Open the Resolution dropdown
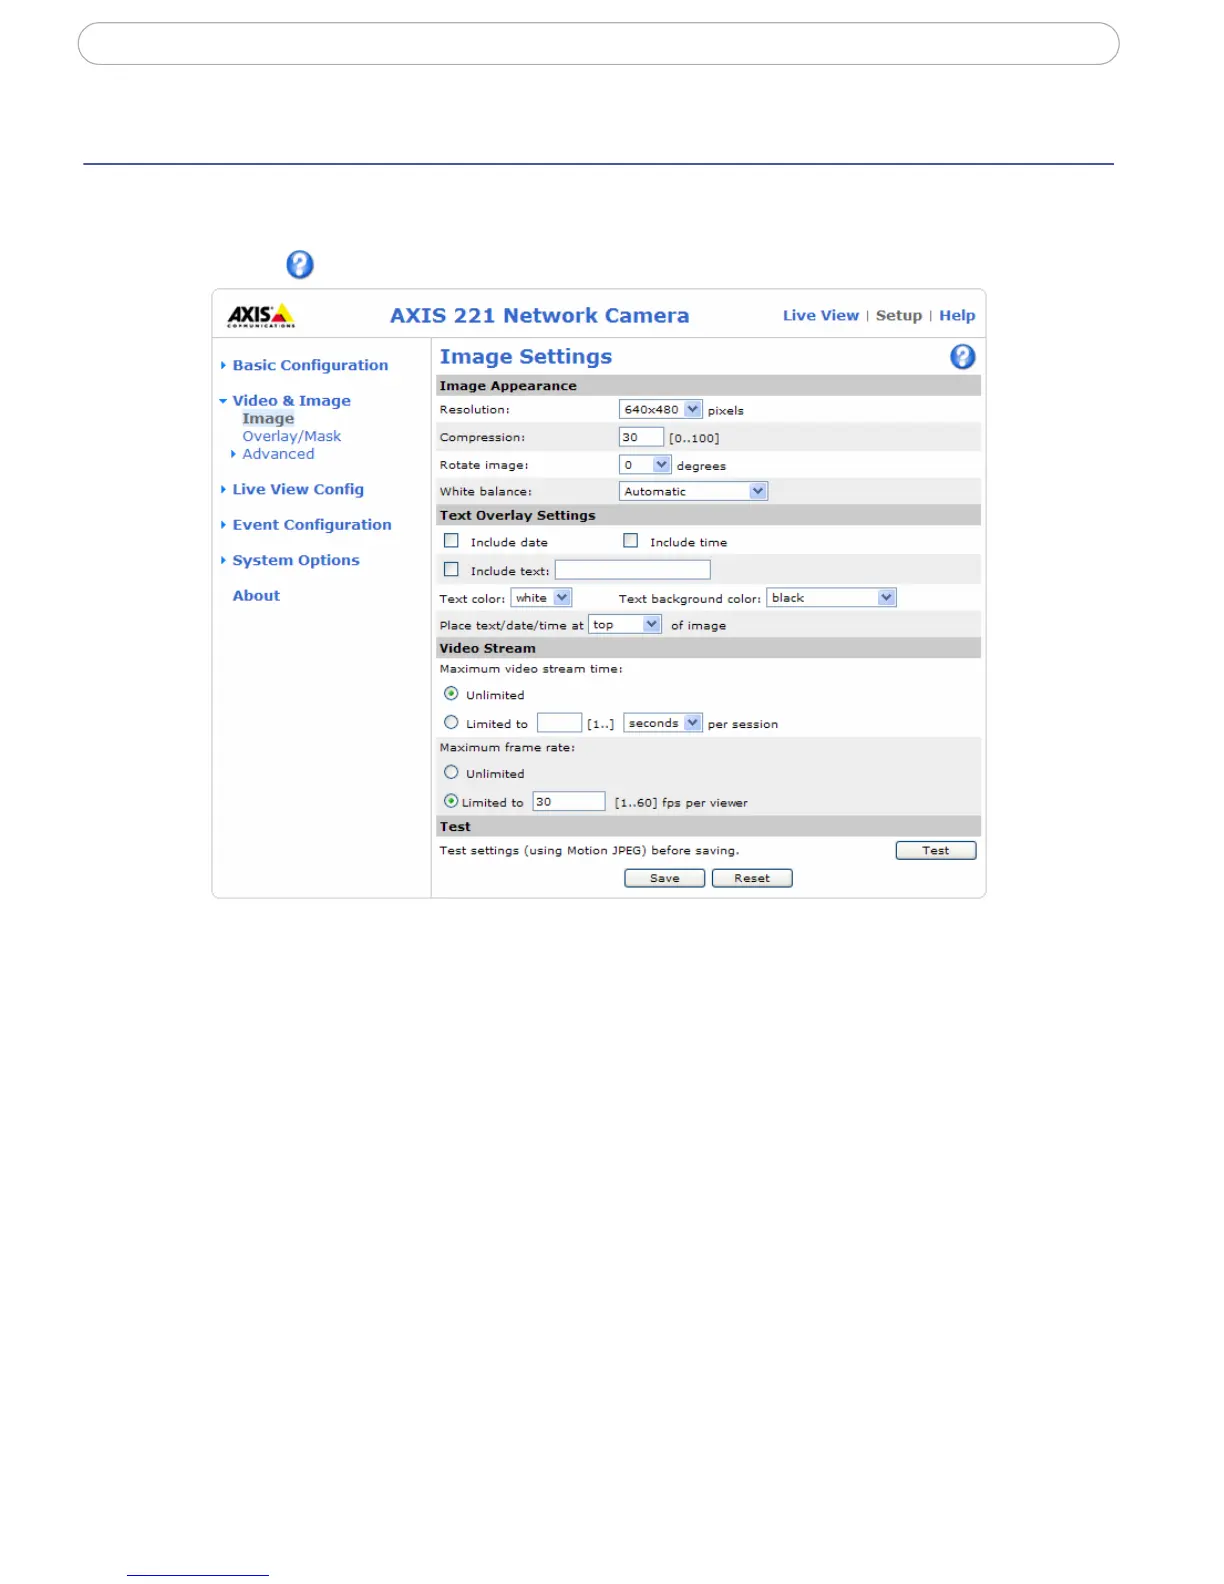The image size is (1224, 1584). (661, 410)
